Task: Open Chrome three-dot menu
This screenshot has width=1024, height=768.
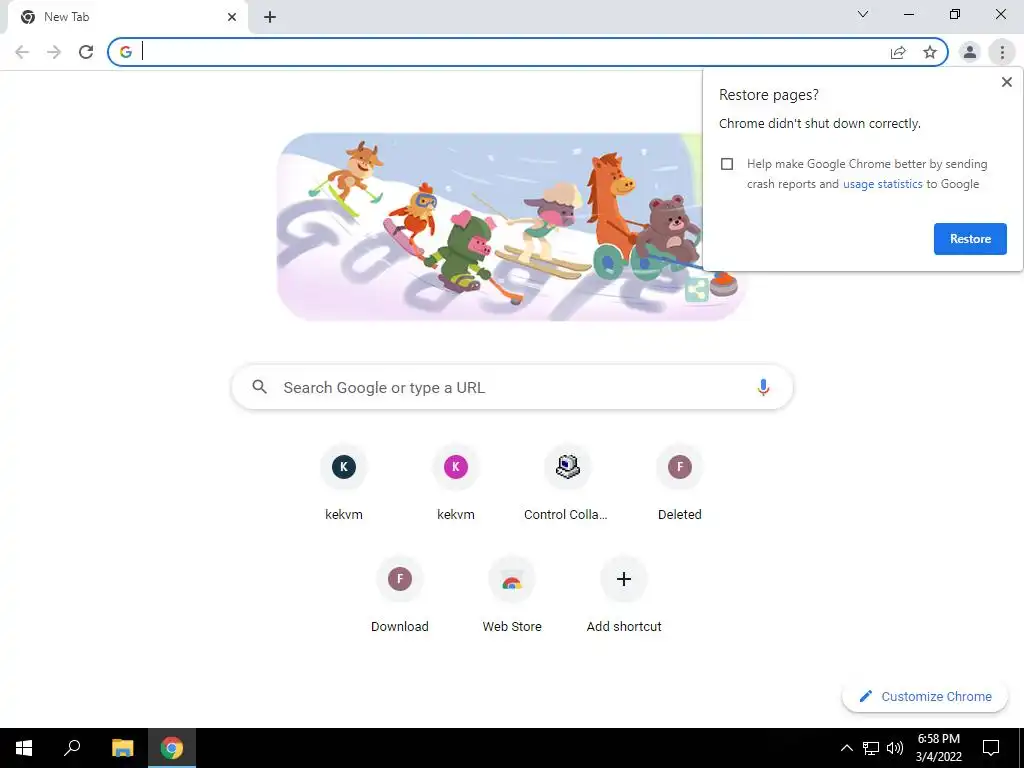Action: click(1002, 52)
